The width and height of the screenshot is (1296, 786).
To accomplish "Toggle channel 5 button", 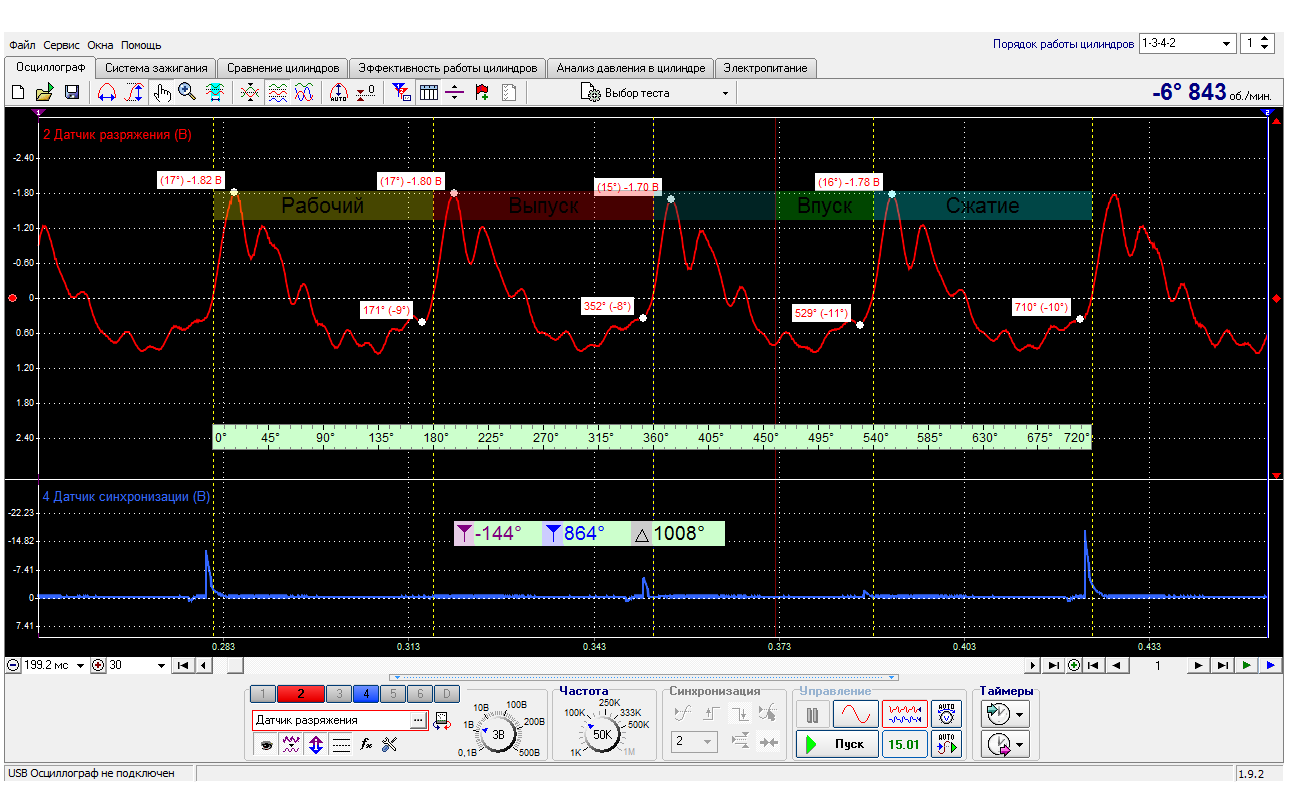I will pos(392,693).
